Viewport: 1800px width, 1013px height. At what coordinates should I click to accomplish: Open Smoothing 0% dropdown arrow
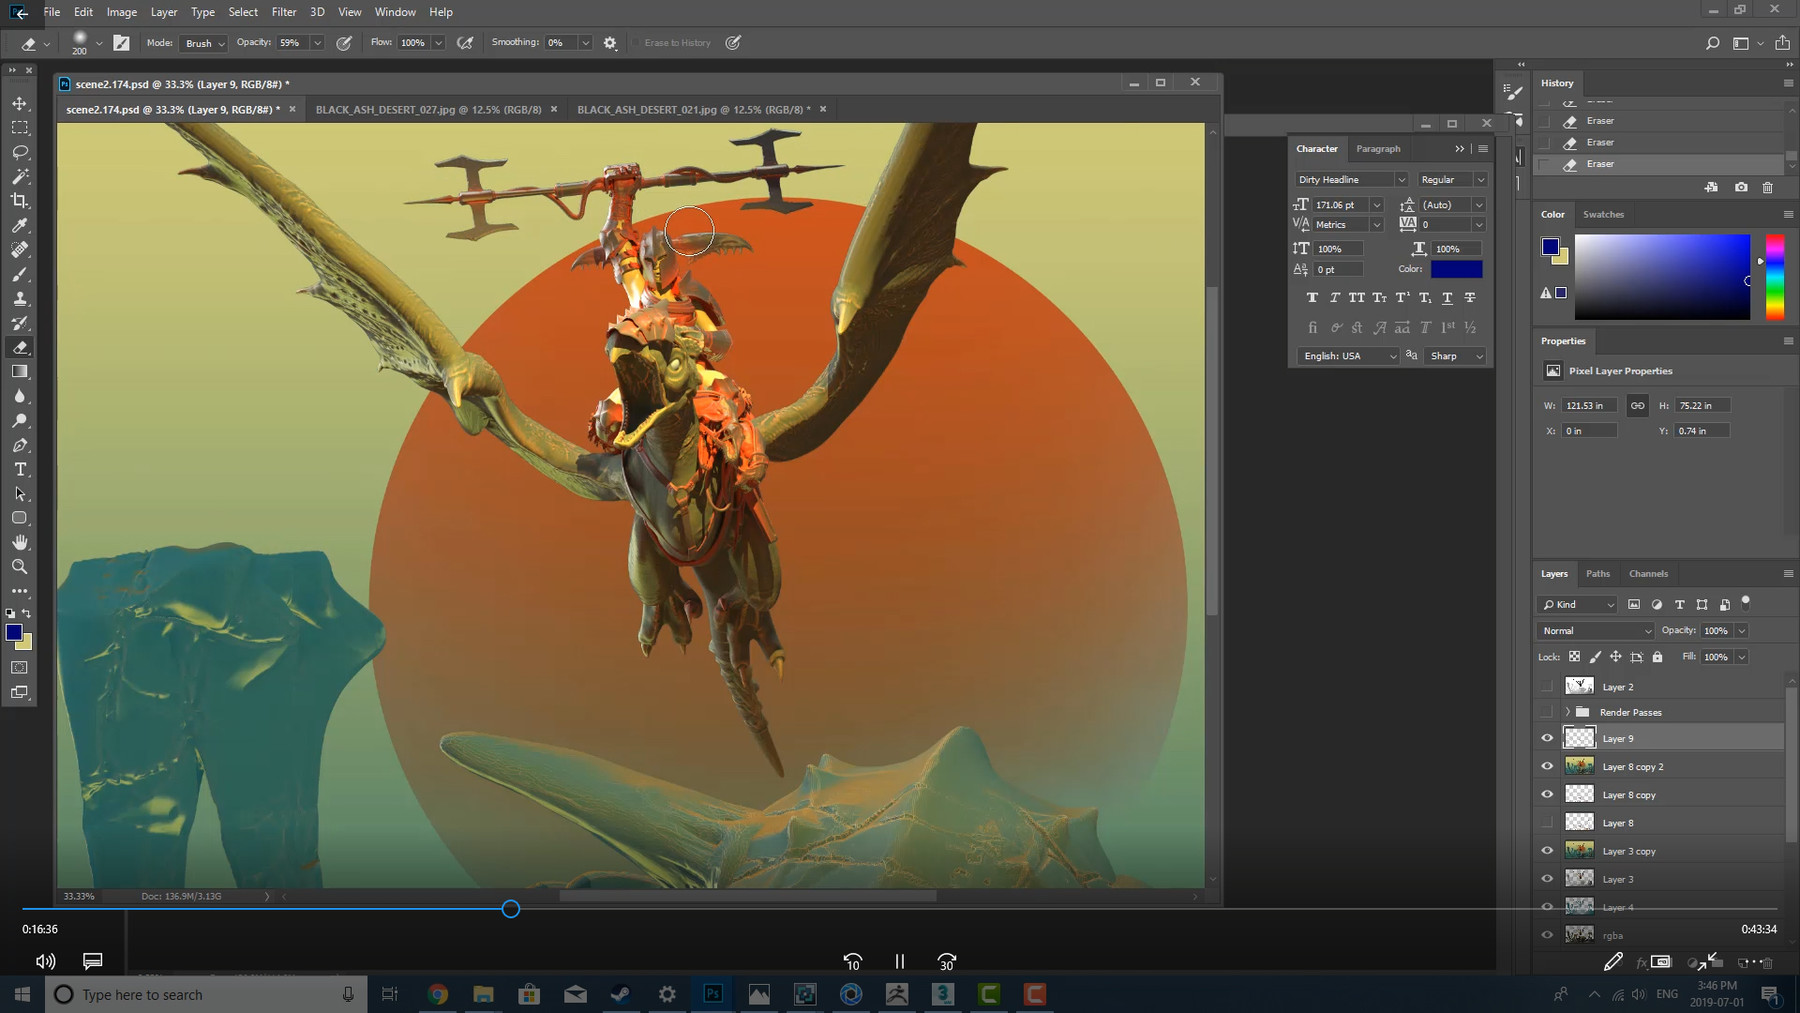tap(585, 43)
